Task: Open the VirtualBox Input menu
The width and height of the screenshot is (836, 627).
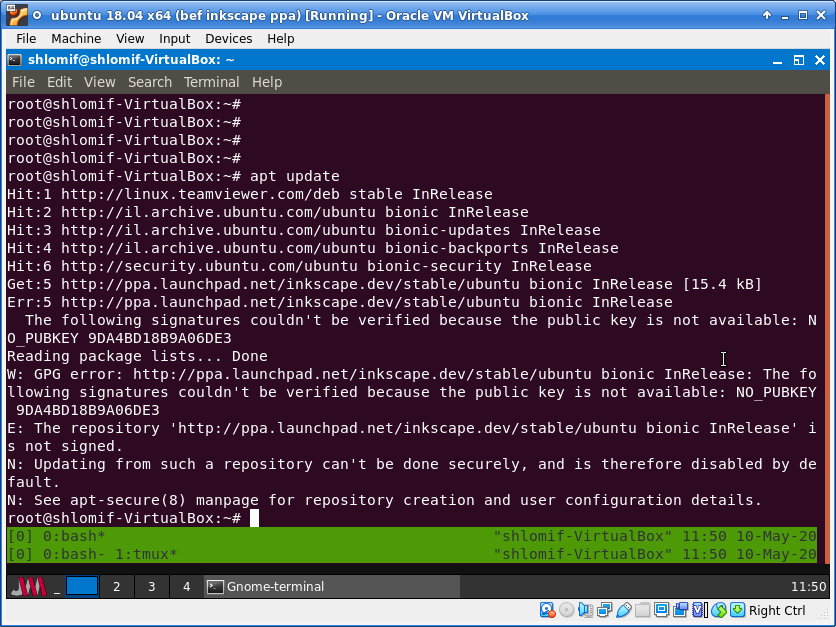Action: click(174, 39)
